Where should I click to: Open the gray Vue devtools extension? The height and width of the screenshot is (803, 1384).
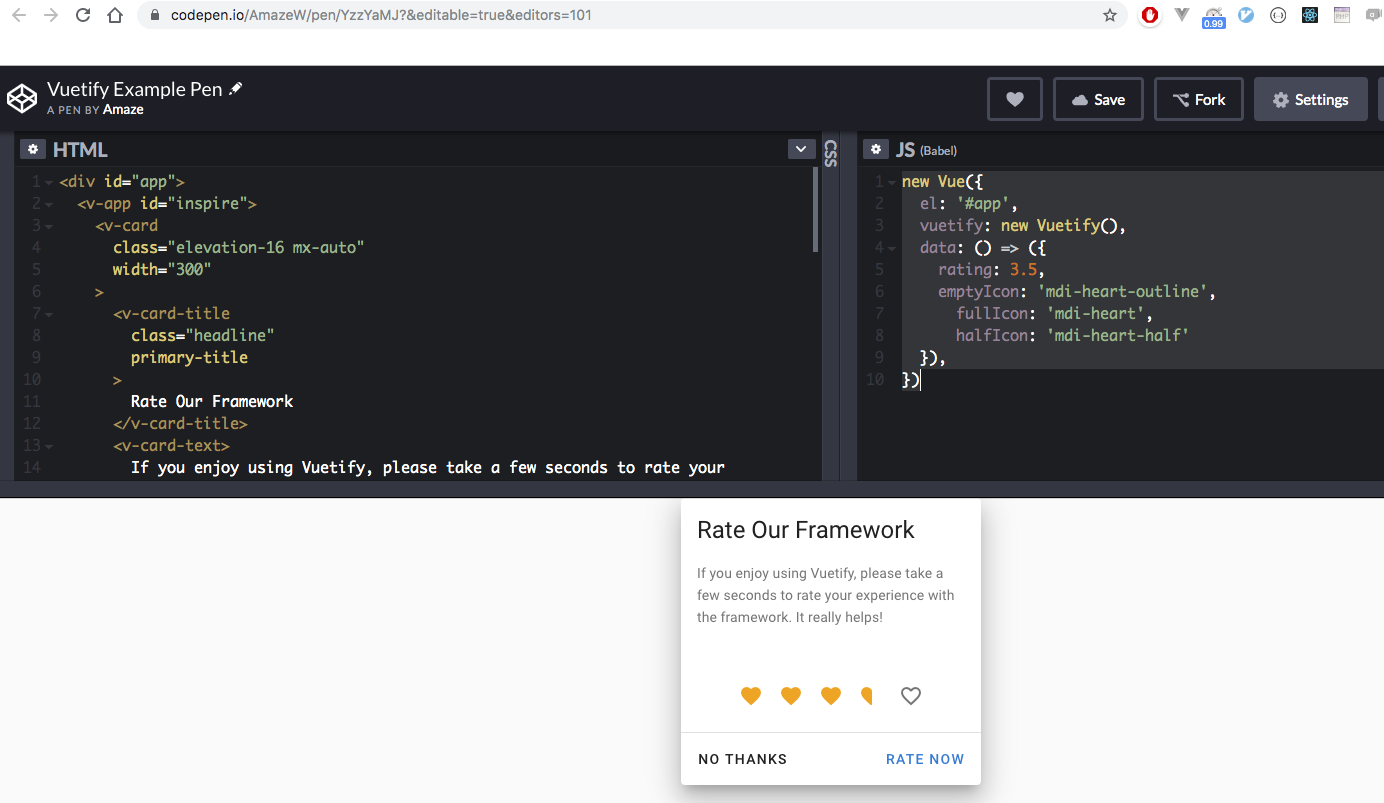coord(1182,15)
